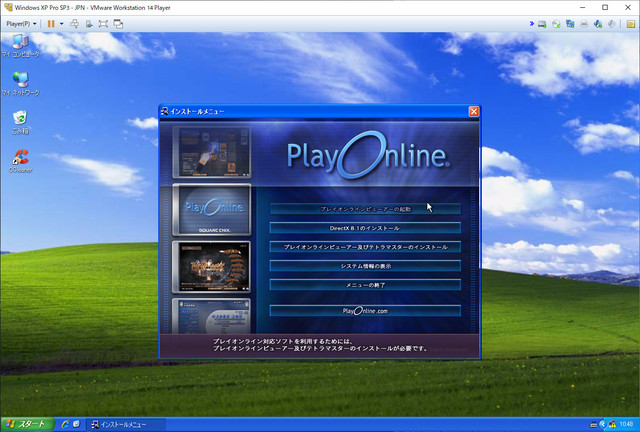Open the Player(P) menu dropdown
The height and width of the screenshot is (432, 640).
tap(21, 24)
